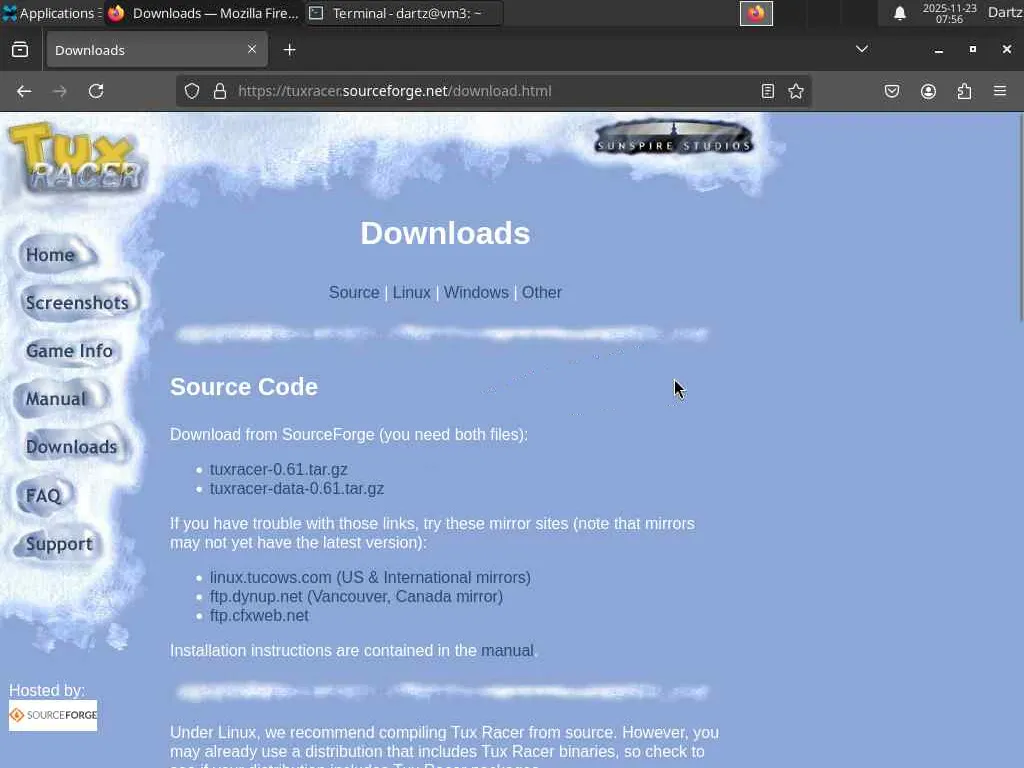Viewport: 1024px width, 768px height.
Task: Open Firefox View tab icon
Action: [20, 50]
